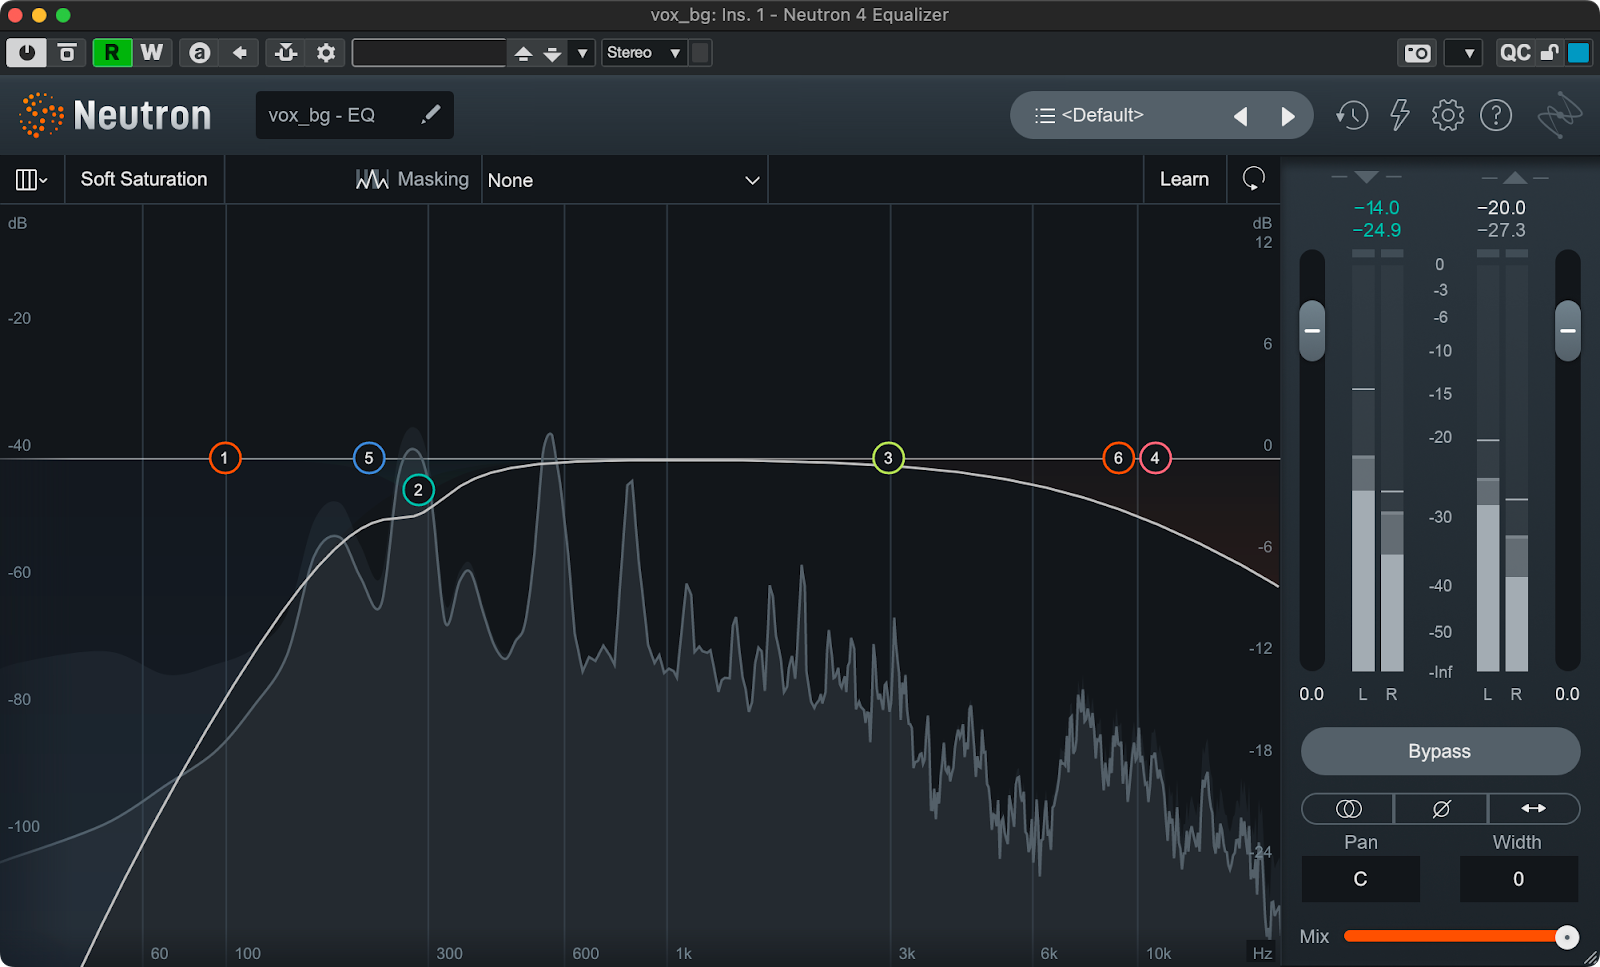The height and width of the screenshot is (967, 1600).
Task: Open Neutron options gear icon
Action: pos(1448,115)
